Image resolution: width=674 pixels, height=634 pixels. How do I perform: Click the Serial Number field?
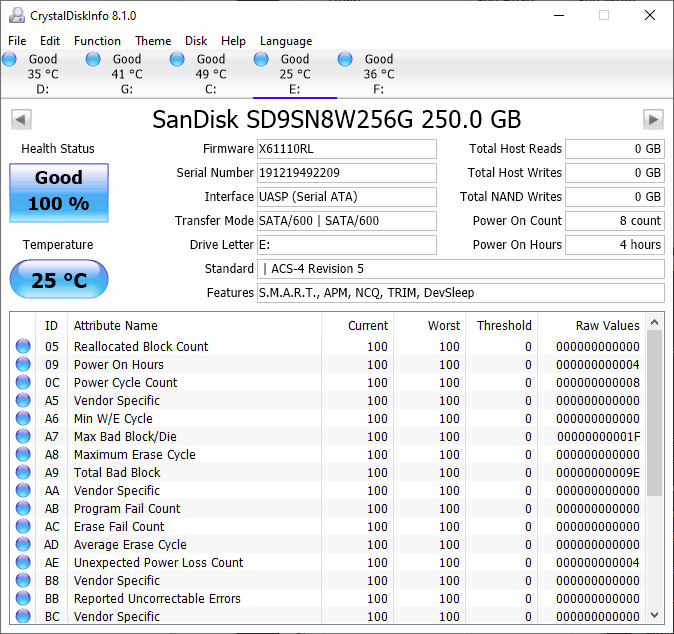(x=347, y=173)
